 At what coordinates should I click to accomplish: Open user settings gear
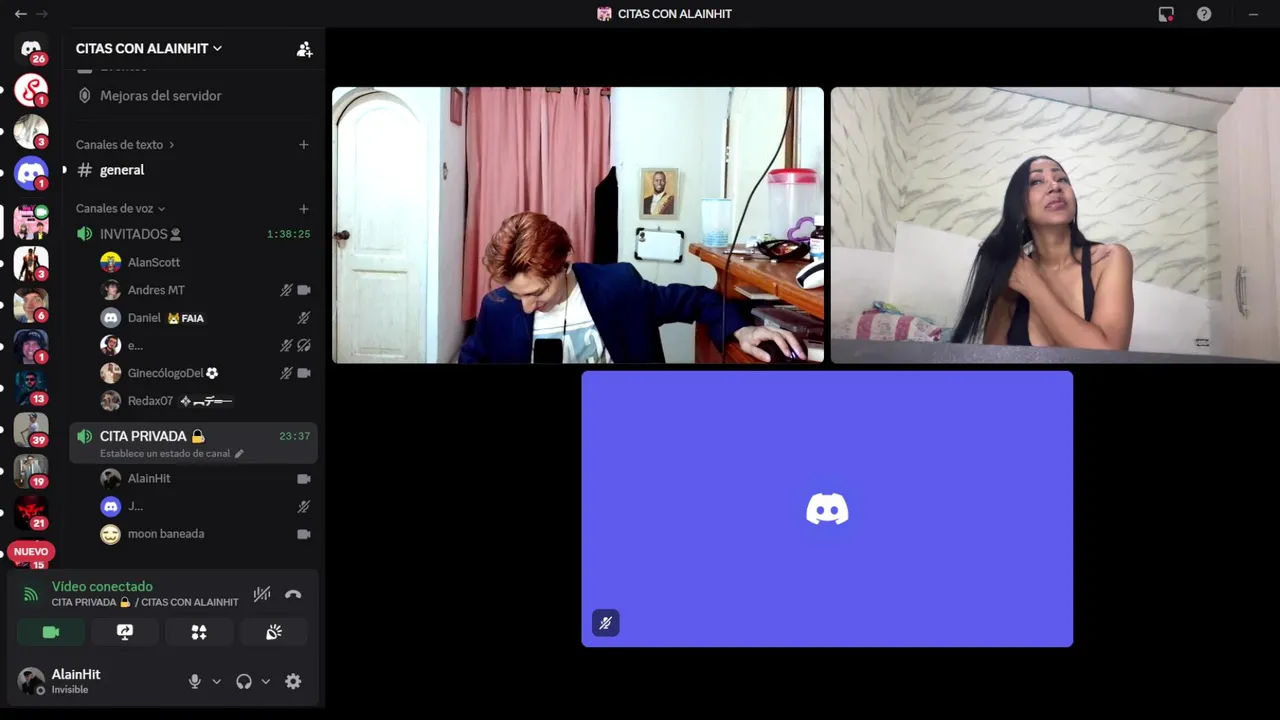(293, 682)
